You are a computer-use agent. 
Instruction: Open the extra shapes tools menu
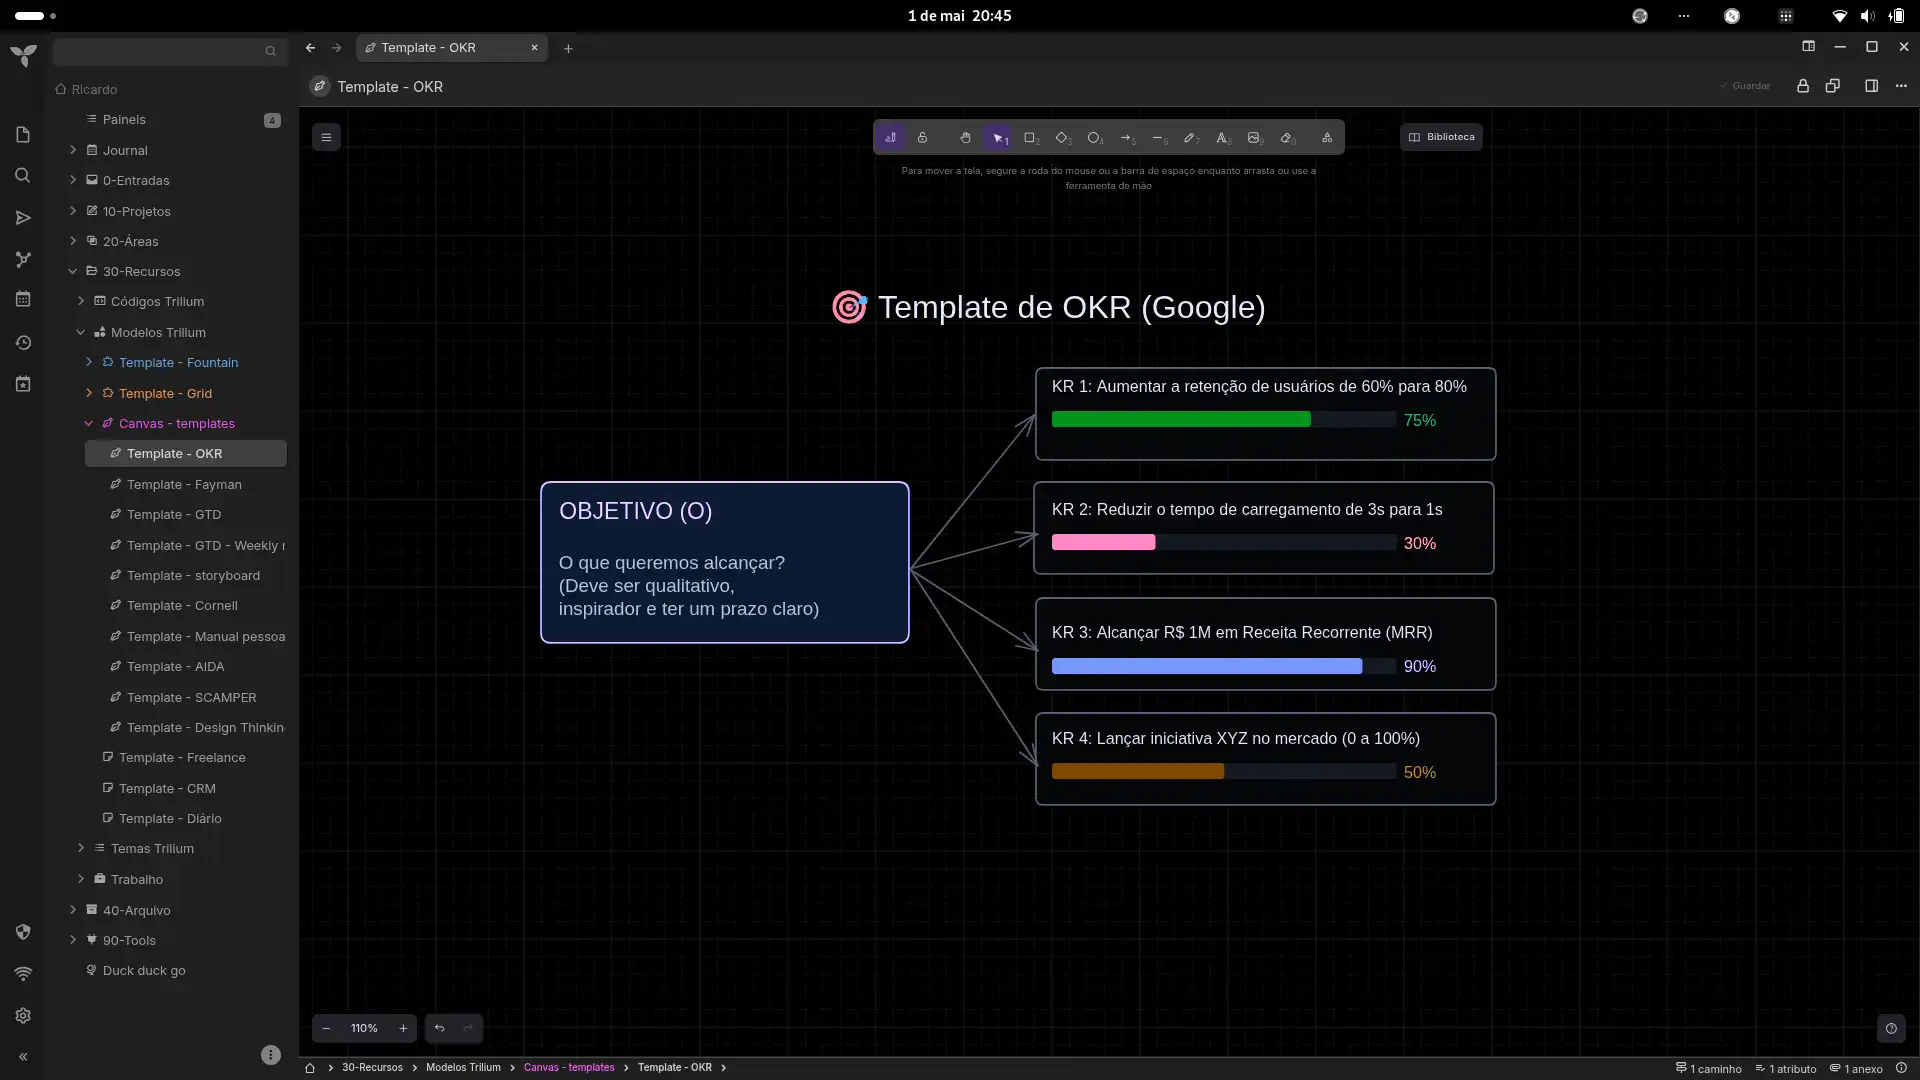point(1327,138)
